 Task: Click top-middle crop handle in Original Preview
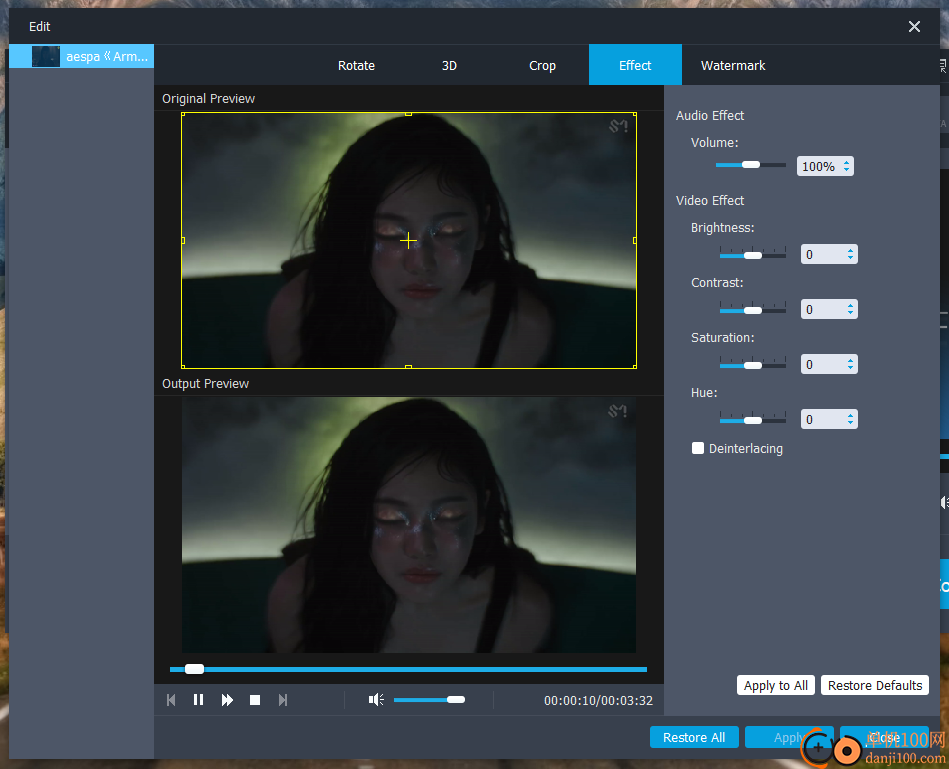pos(409,113)
